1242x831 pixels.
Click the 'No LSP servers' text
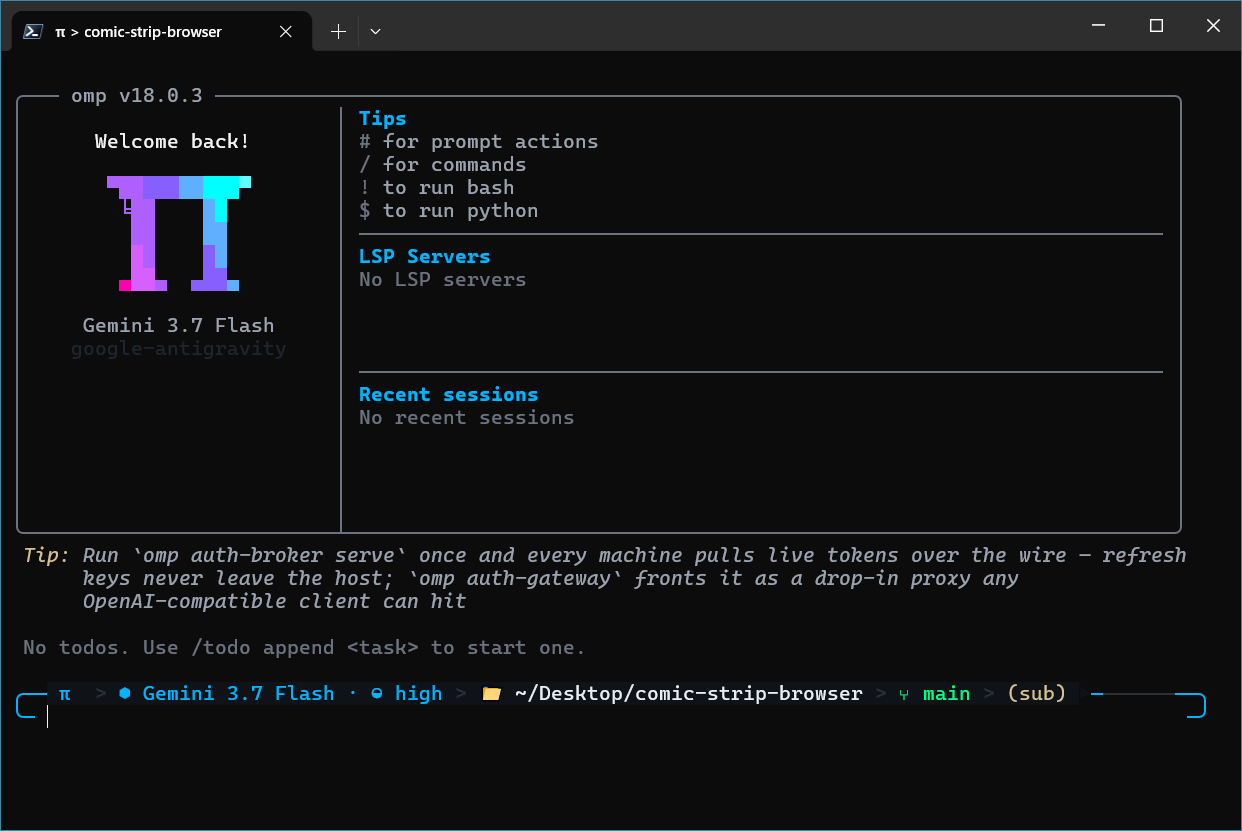(443, 279)
